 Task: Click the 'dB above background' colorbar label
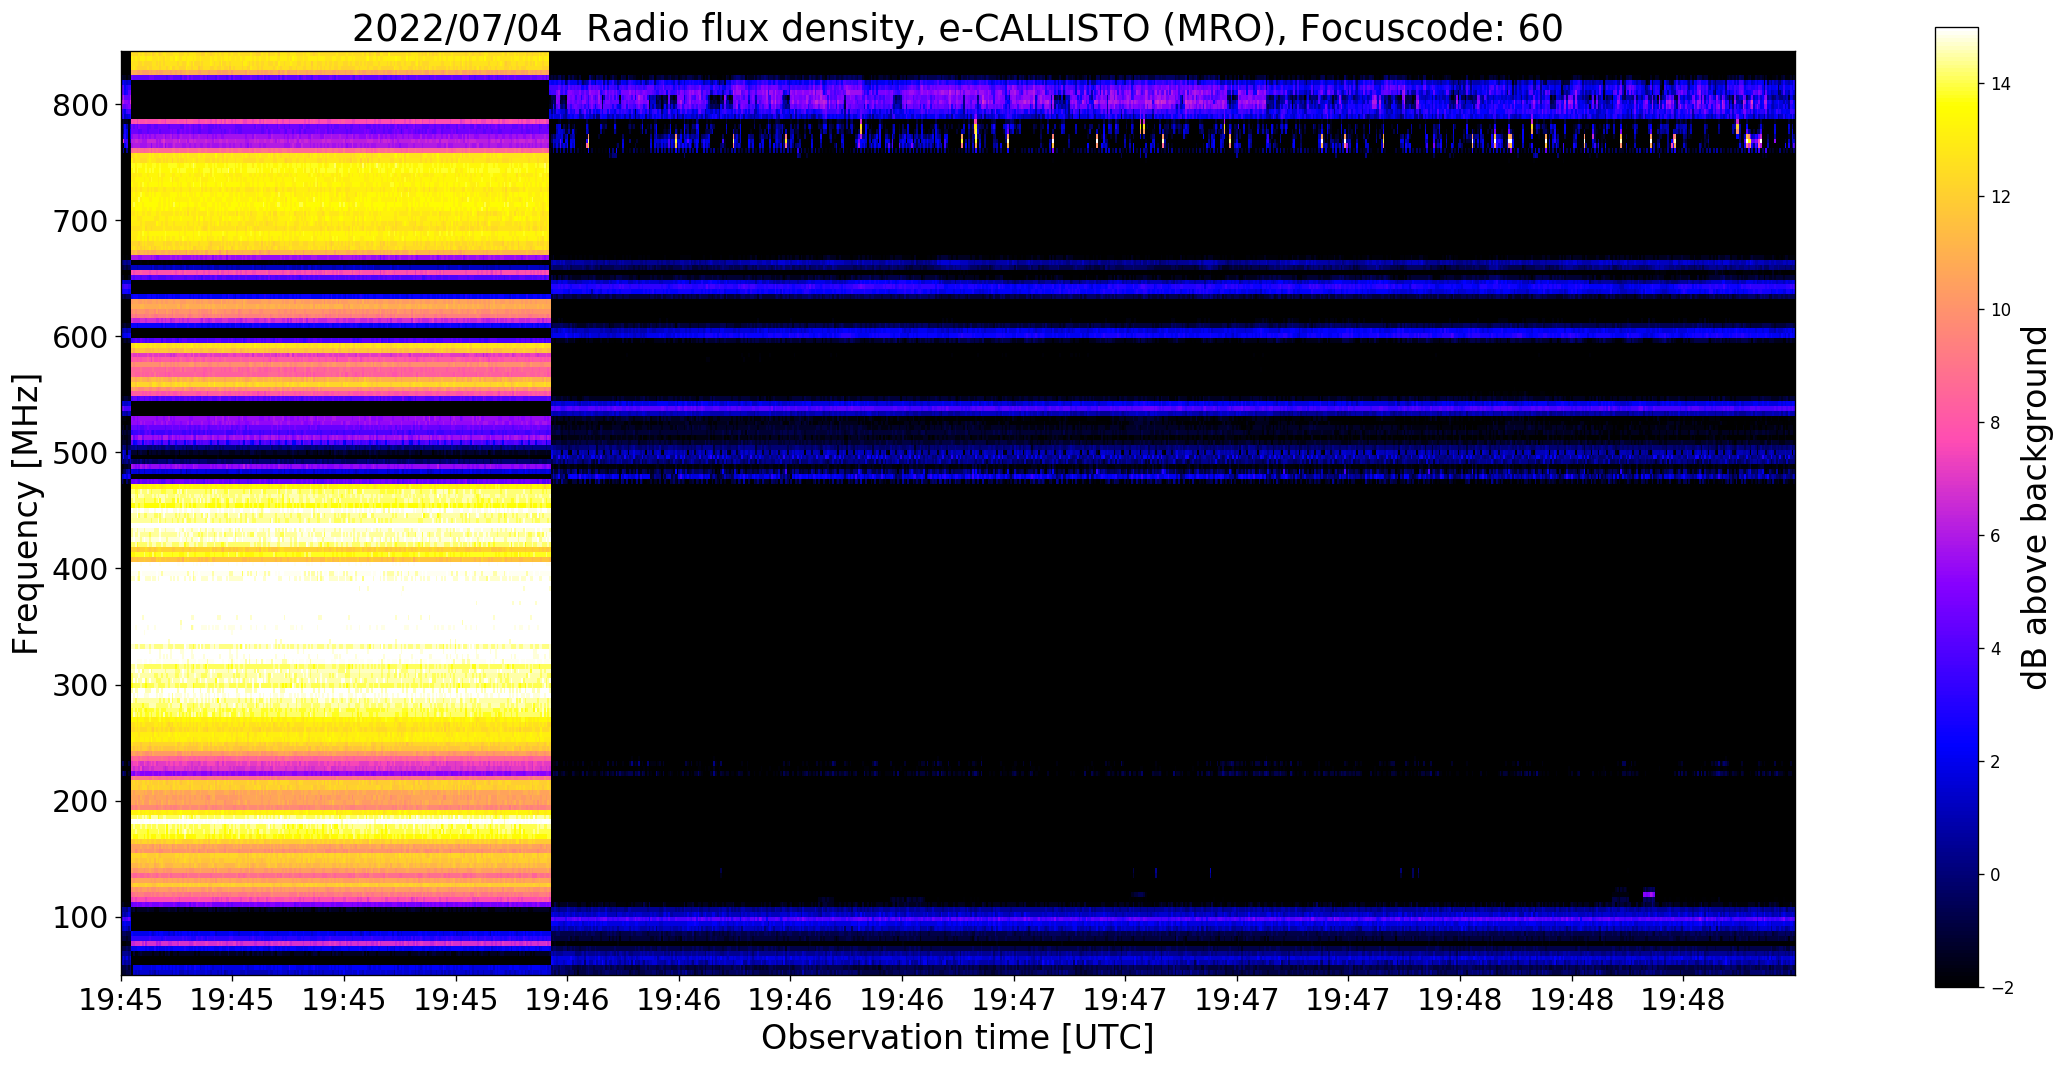(2034, 508)
